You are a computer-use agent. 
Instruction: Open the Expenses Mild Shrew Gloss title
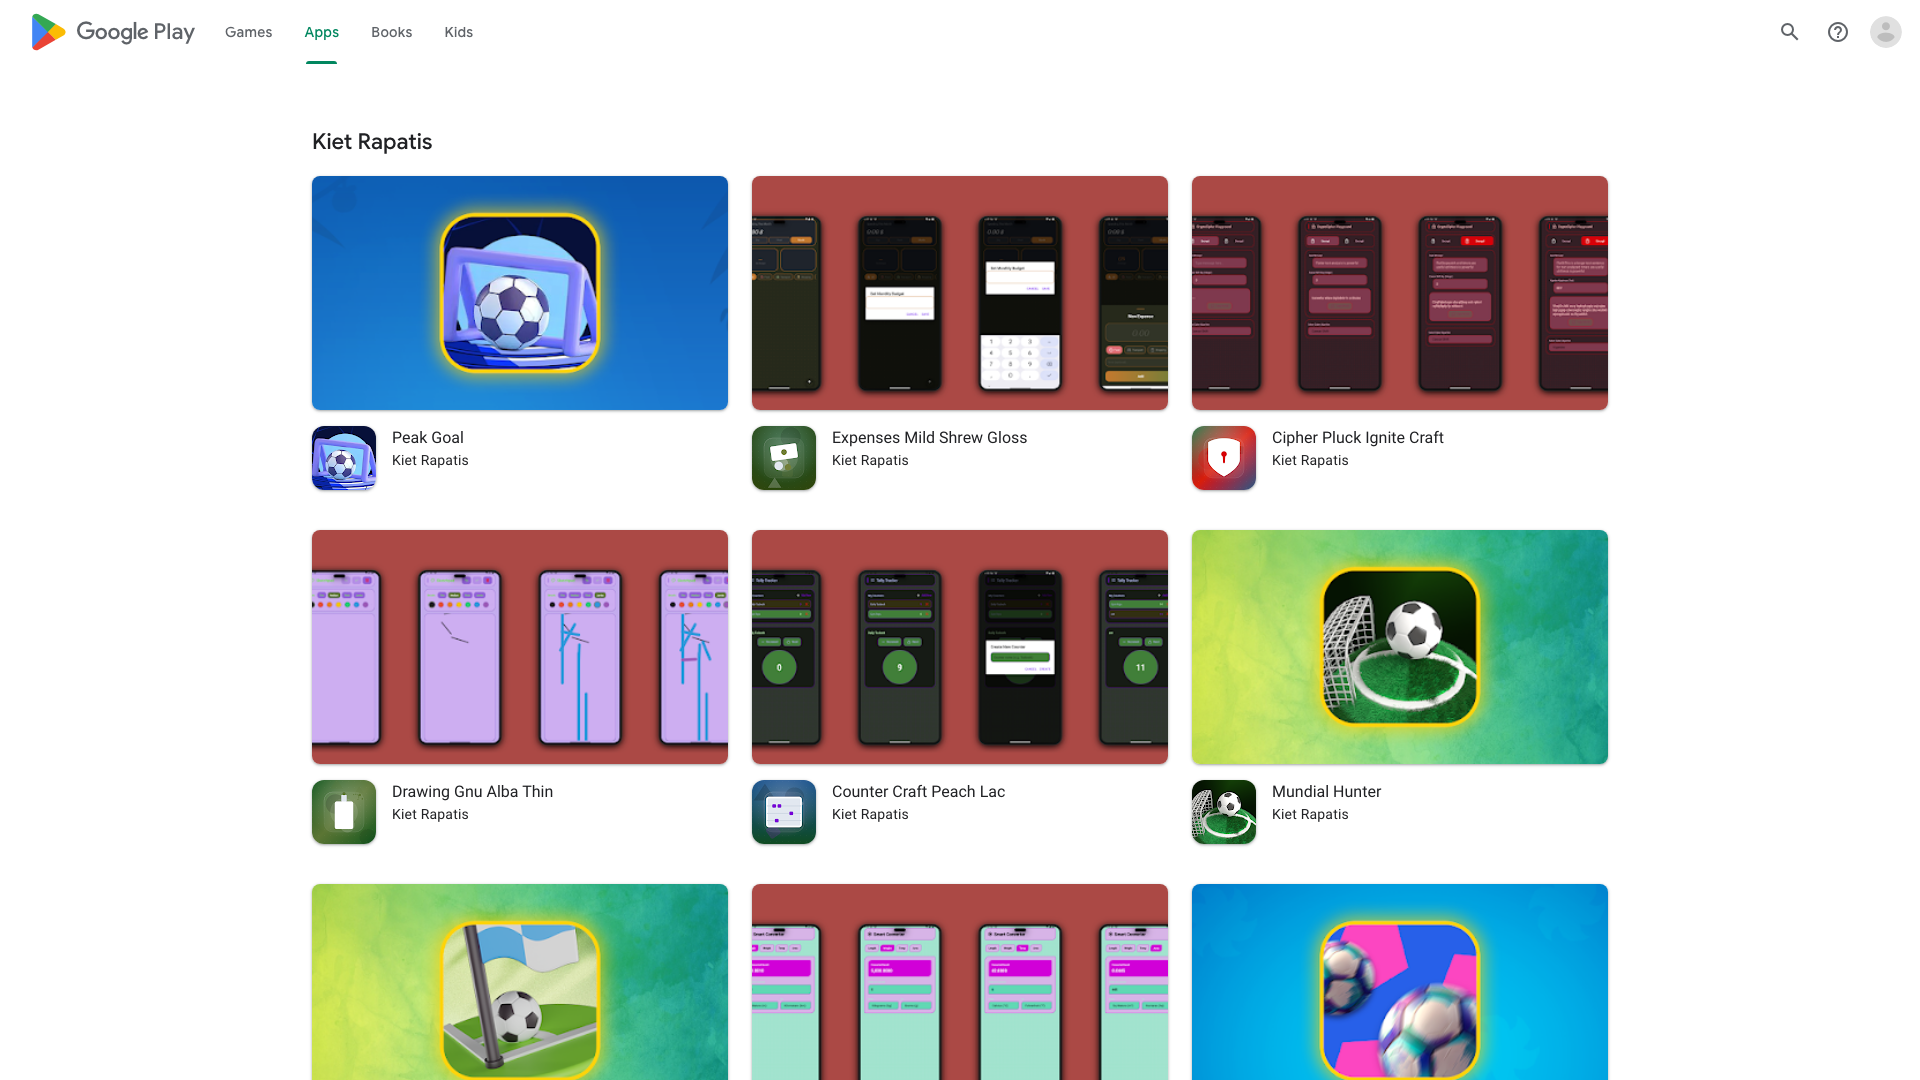[929, 437]
